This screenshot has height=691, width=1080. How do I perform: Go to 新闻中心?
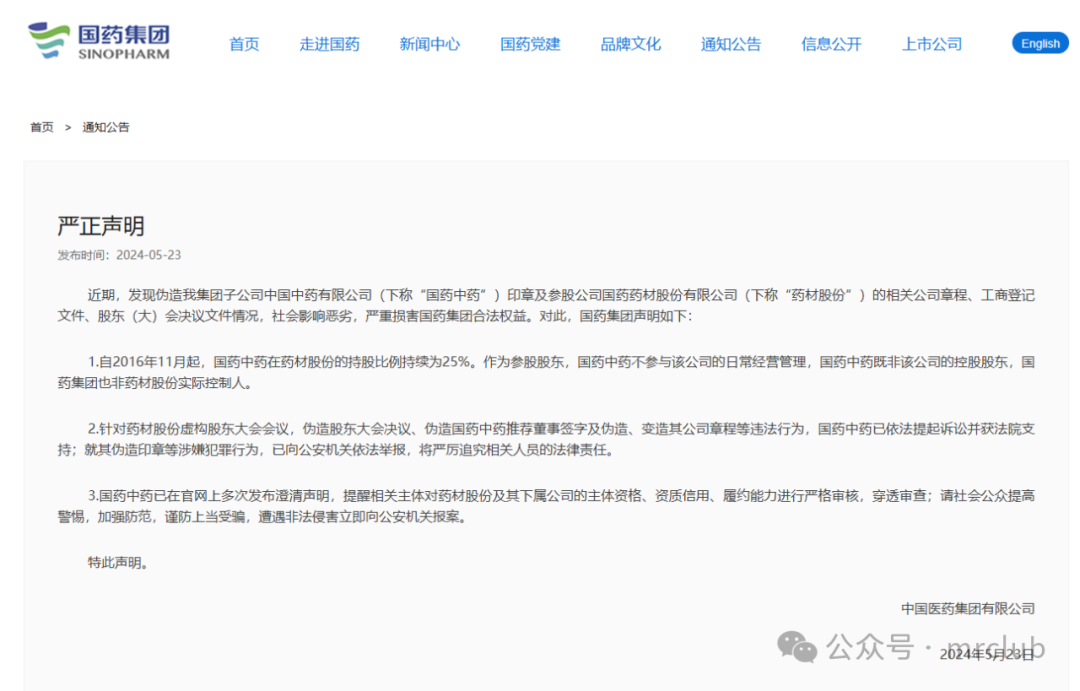pos(430,44)
